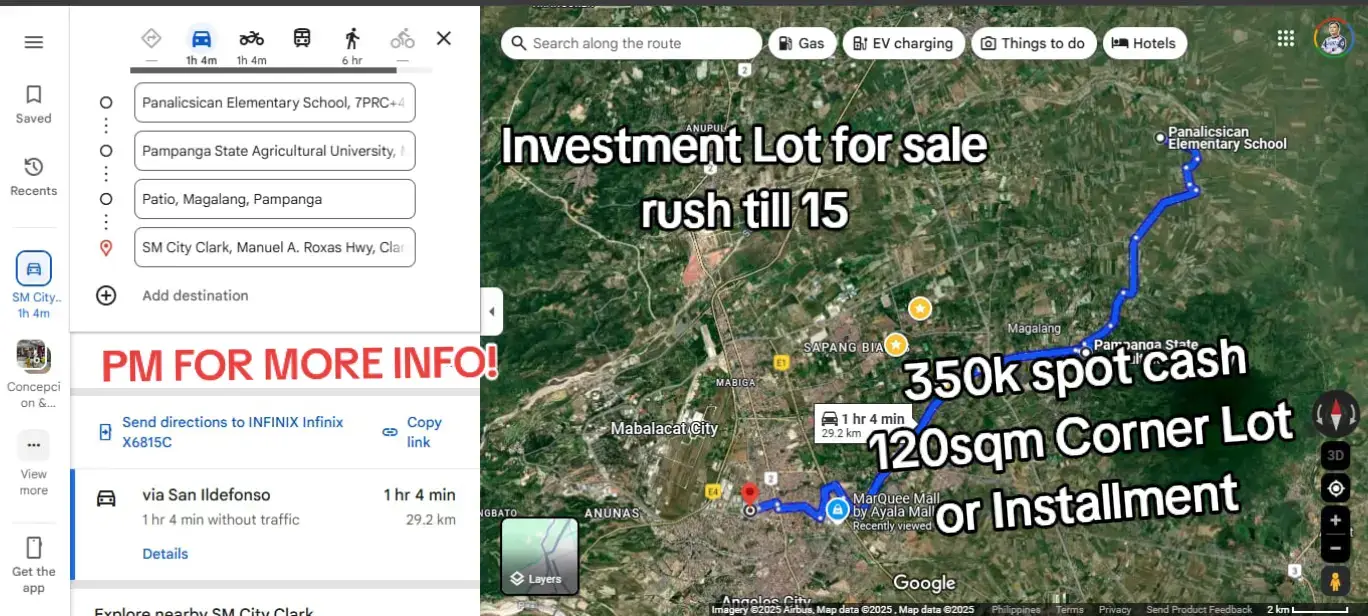1368x616 pixels.
Task: Click Panalicsican Elementary School map label
Action: 1227,137
